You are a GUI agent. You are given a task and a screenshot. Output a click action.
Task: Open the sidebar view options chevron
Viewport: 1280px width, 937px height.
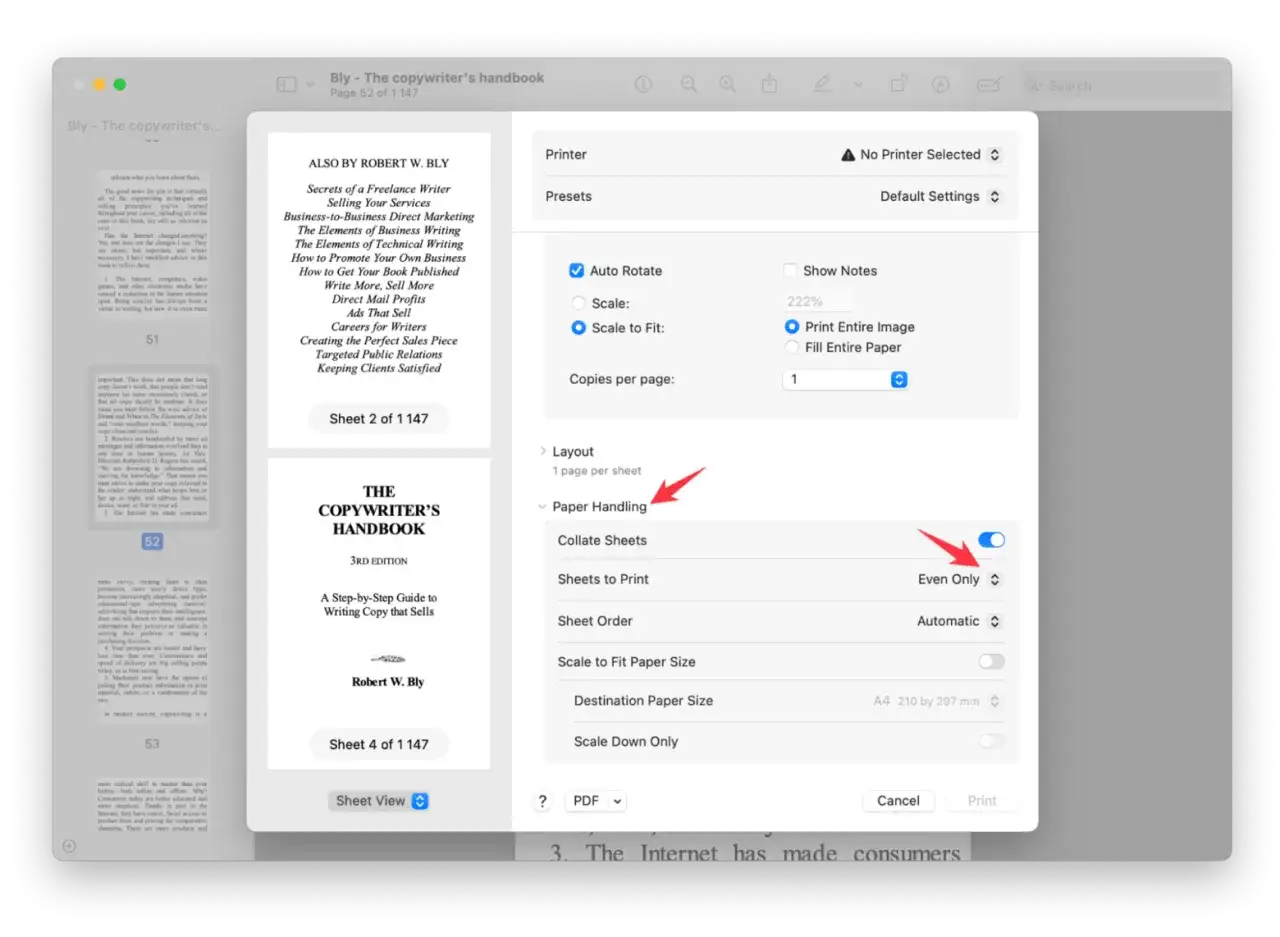[309, 85]
